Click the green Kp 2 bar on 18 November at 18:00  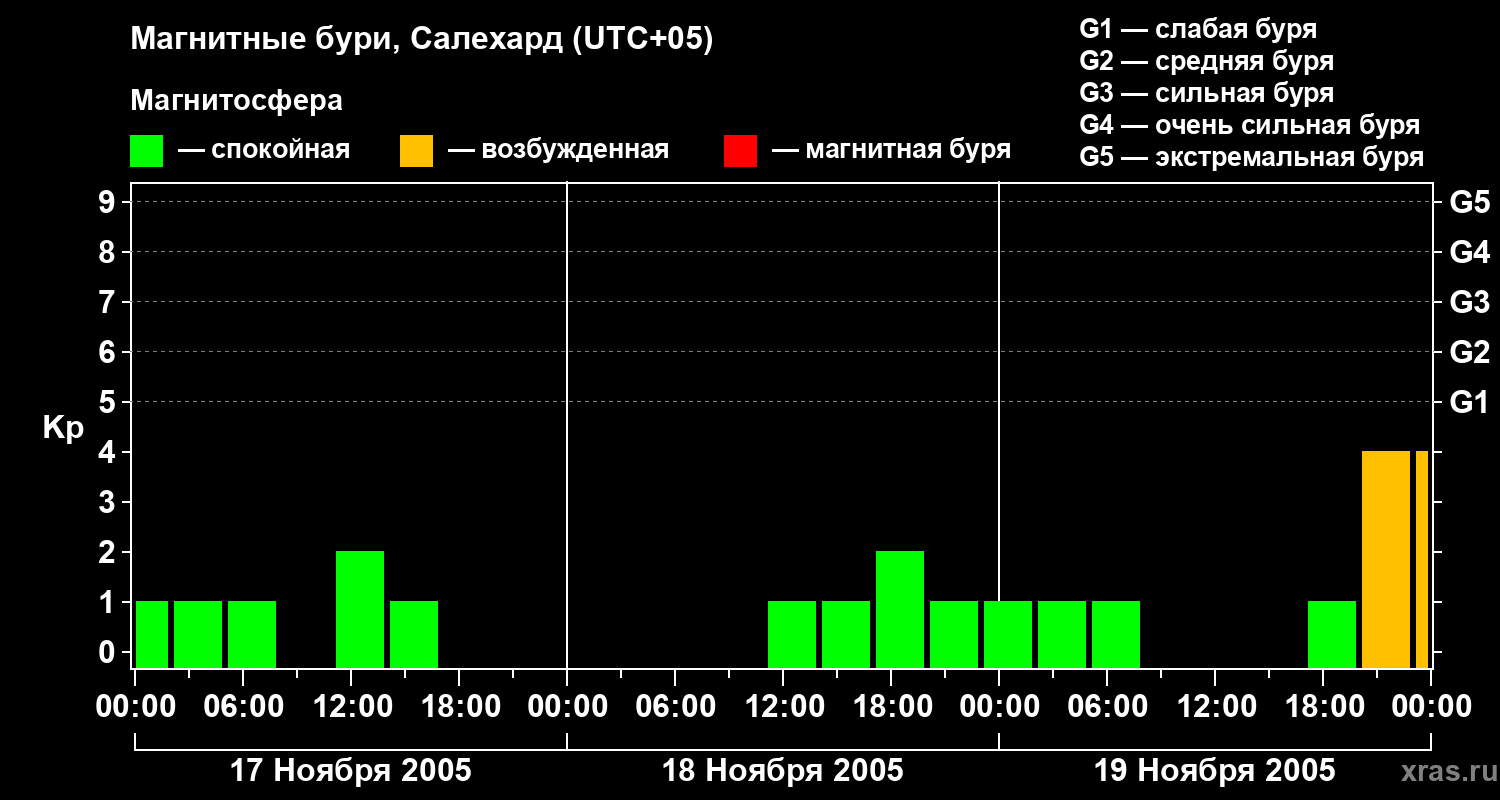point(900,609)
